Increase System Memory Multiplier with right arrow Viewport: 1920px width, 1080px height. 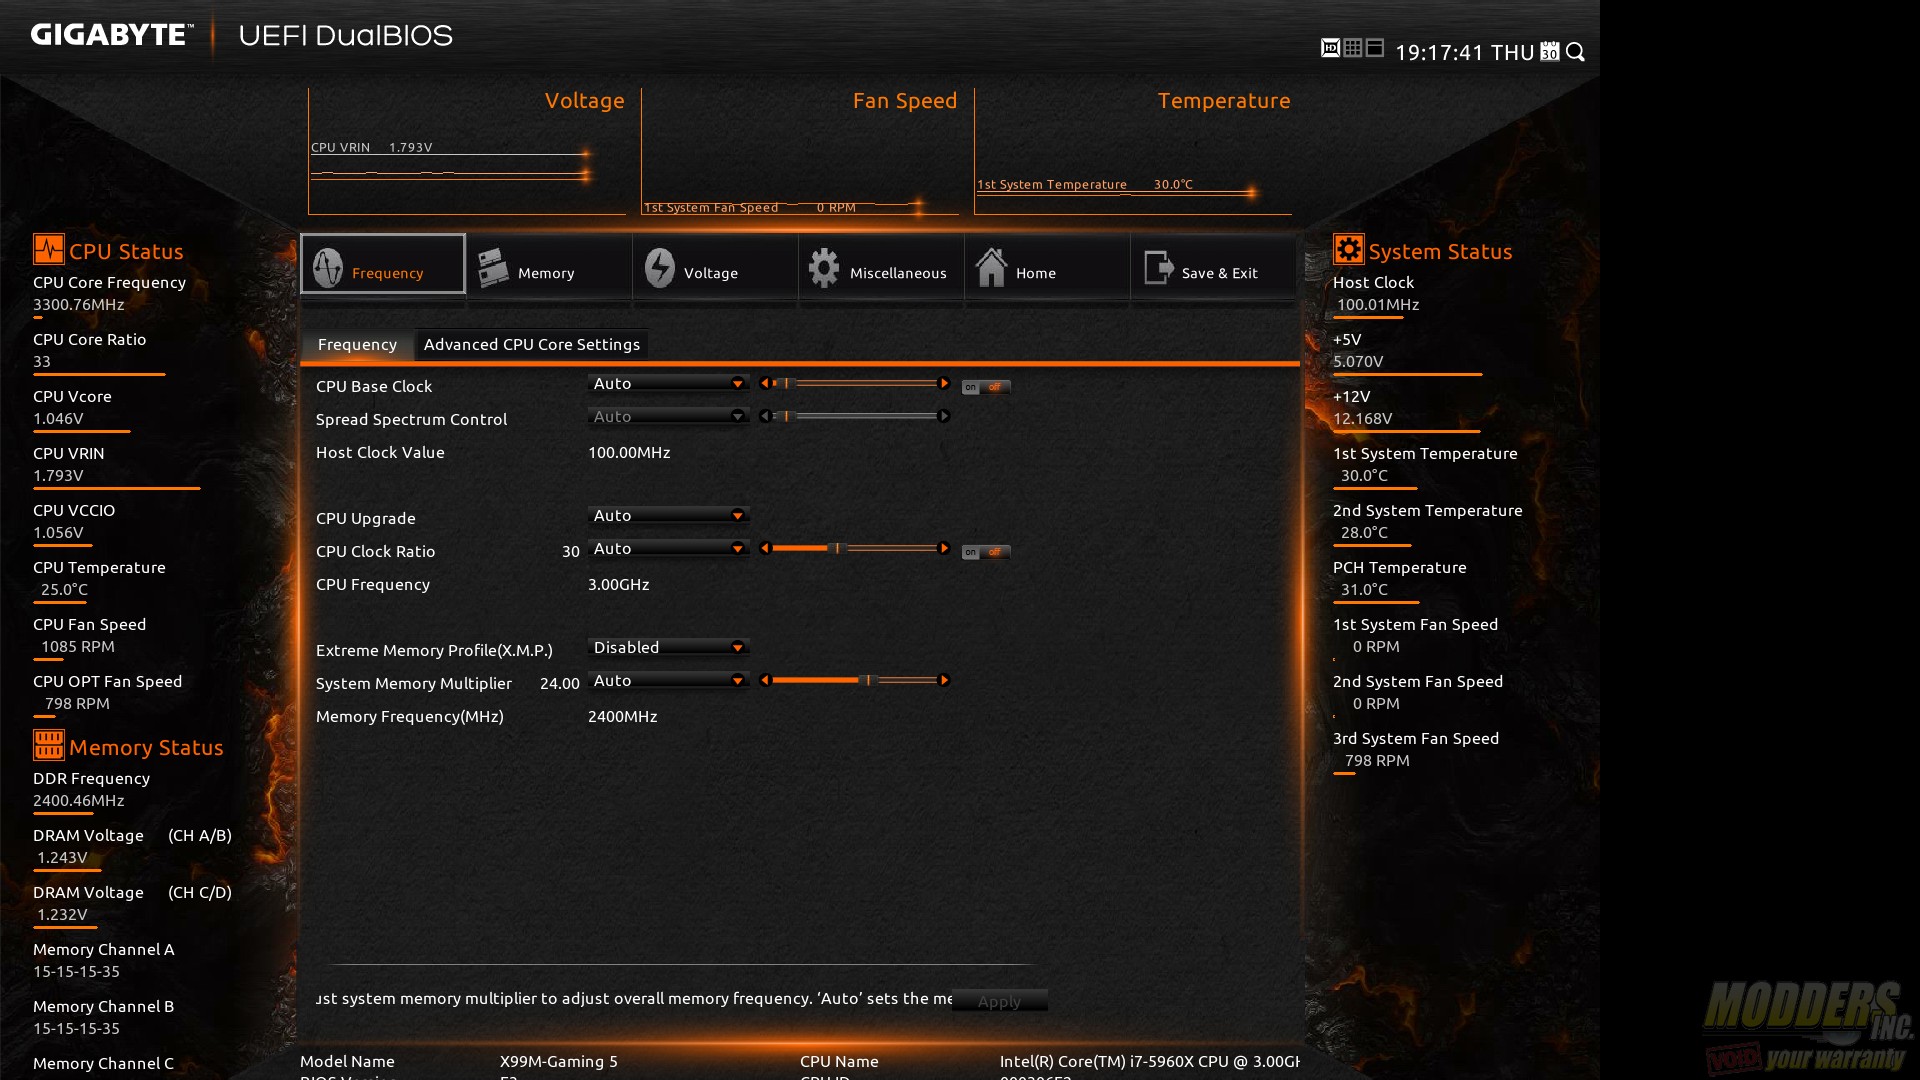tap(943, 680)
